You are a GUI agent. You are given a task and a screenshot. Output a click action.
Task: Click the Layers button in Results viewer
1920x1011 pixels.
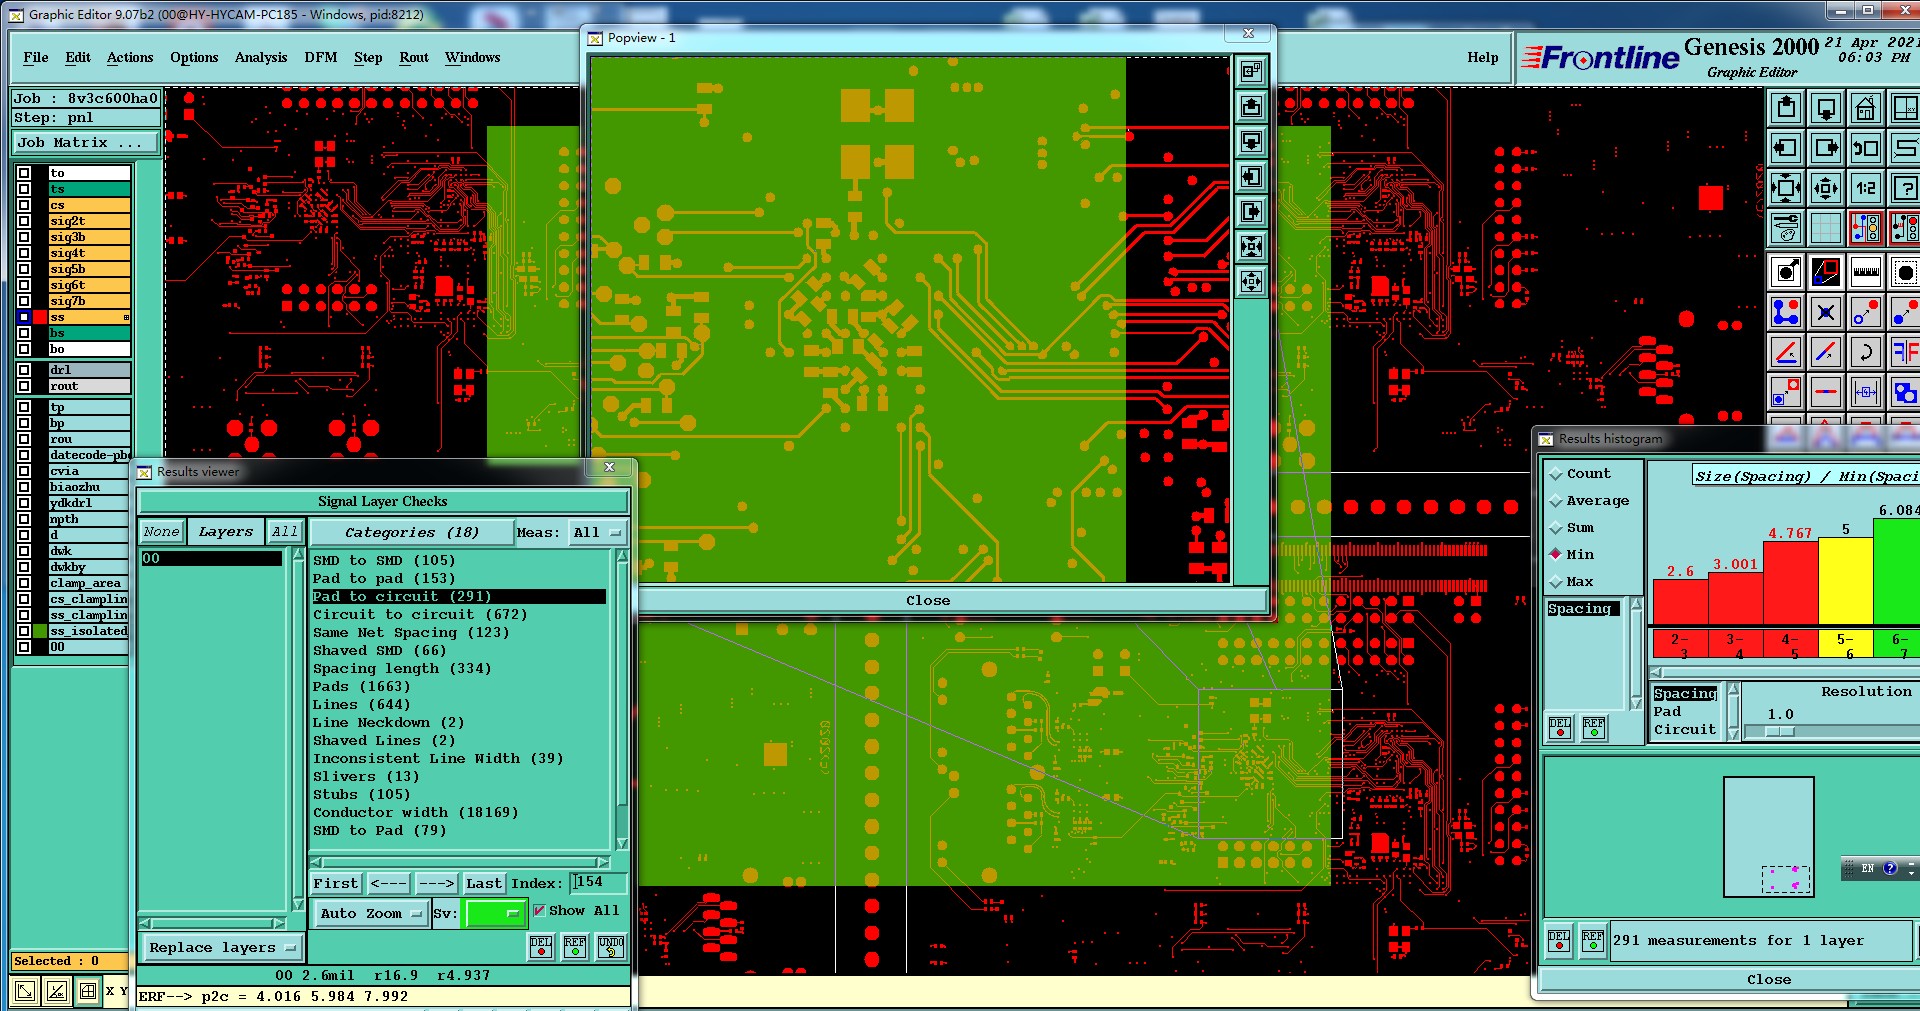tap(226, 532)
